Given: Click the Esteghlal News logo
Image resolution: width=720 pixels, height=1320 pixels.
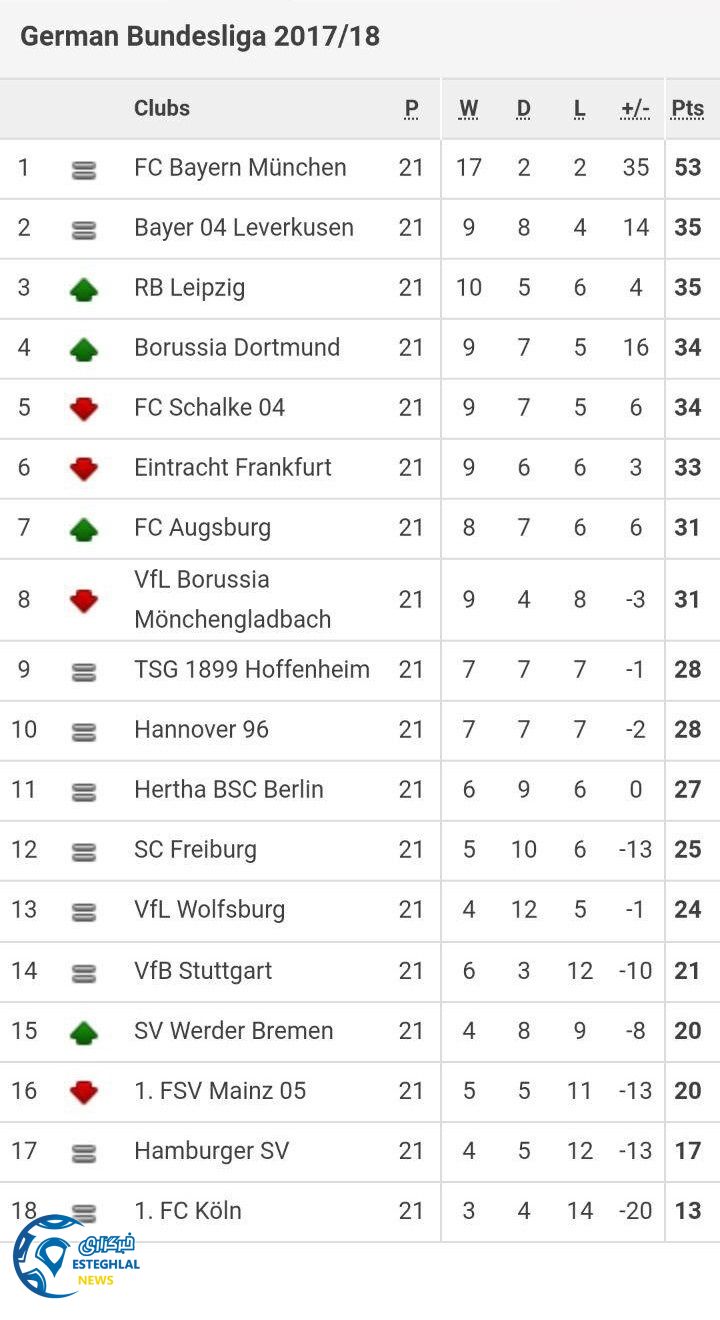Looking at the screenshot, I should click(x=76, y=1256).
